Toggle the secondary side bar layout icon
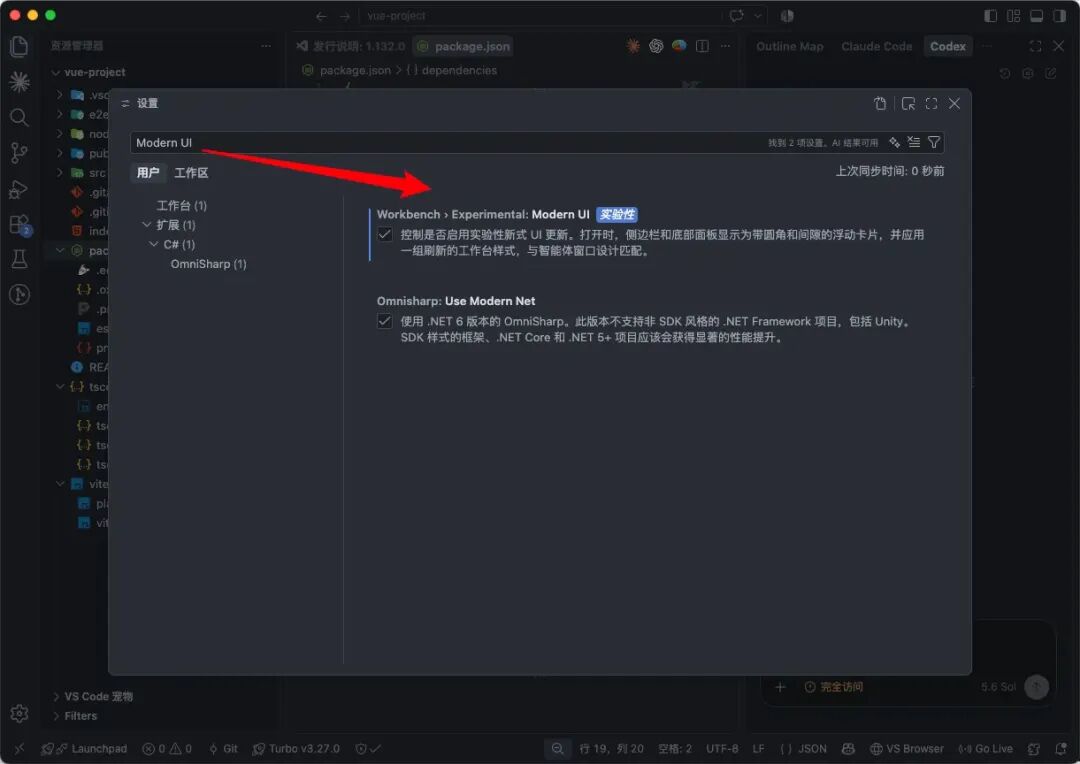The image size is (1080, 764). 1059,16
